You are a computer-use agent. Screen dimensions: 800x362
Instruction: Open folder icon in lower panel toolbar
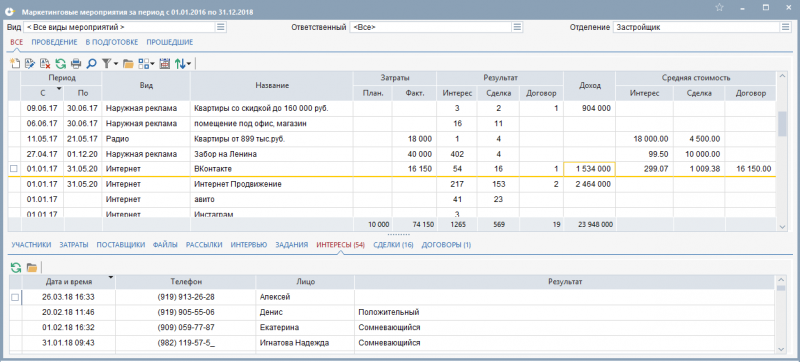pos(32,267)
